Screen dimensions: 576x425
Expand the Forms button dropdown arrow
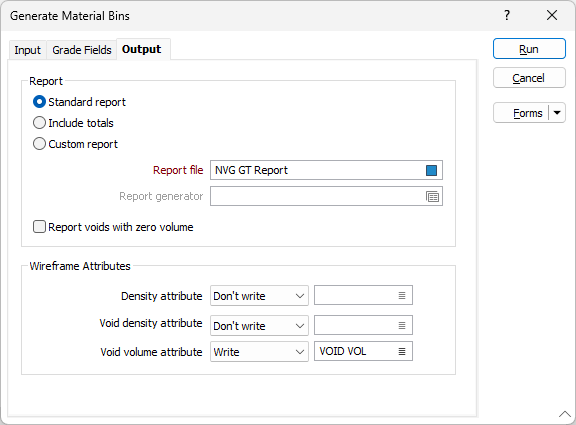tap(557, 113)
